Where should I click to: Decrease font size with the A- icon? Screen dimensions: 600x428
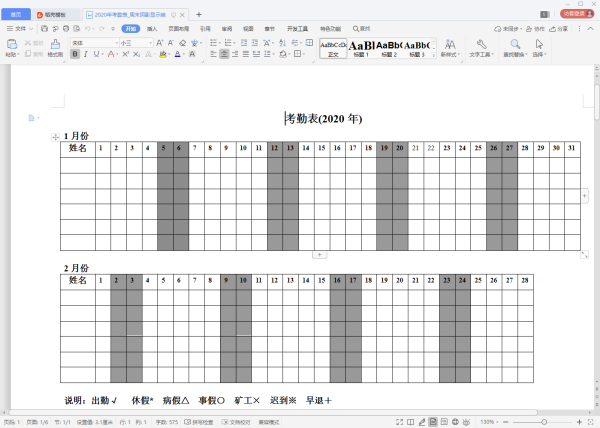click(x=171, y=43)
